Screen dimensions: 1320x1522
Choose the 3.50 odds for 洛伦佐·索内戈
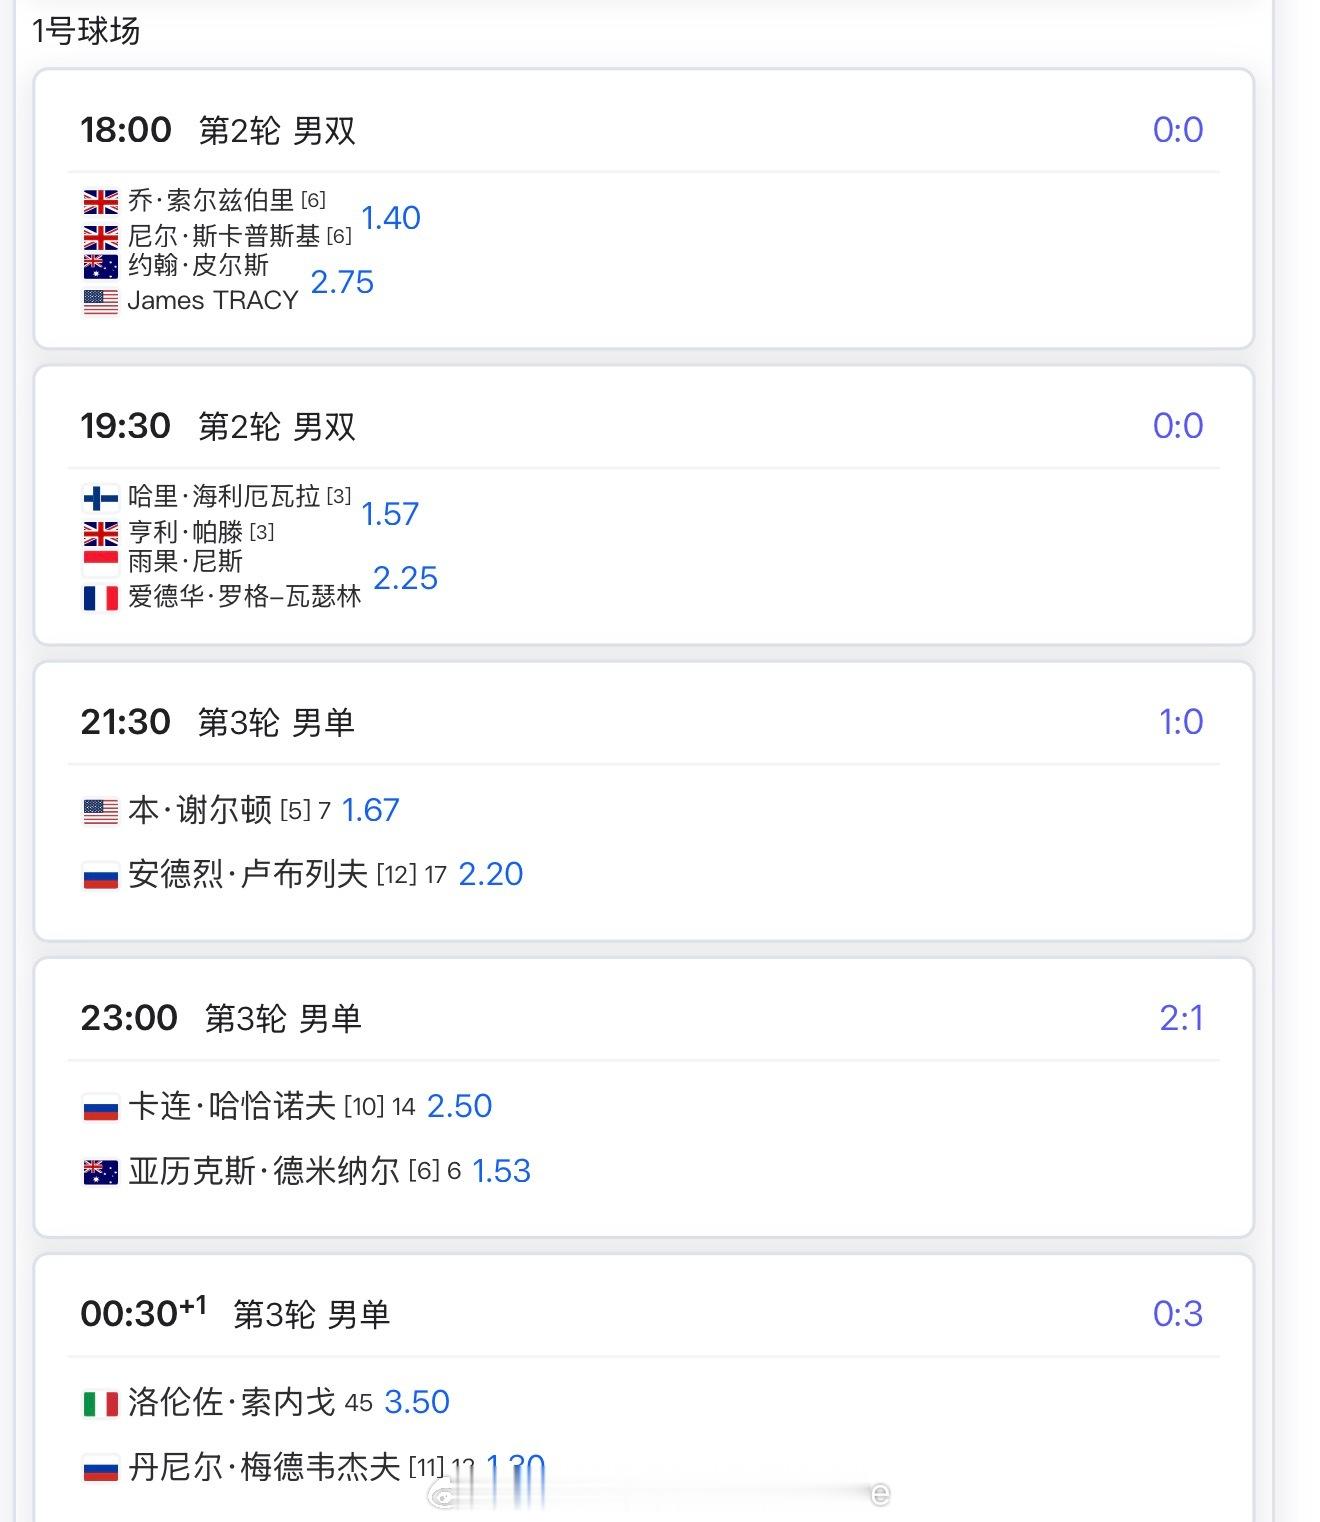click(x=417, y=1402)
